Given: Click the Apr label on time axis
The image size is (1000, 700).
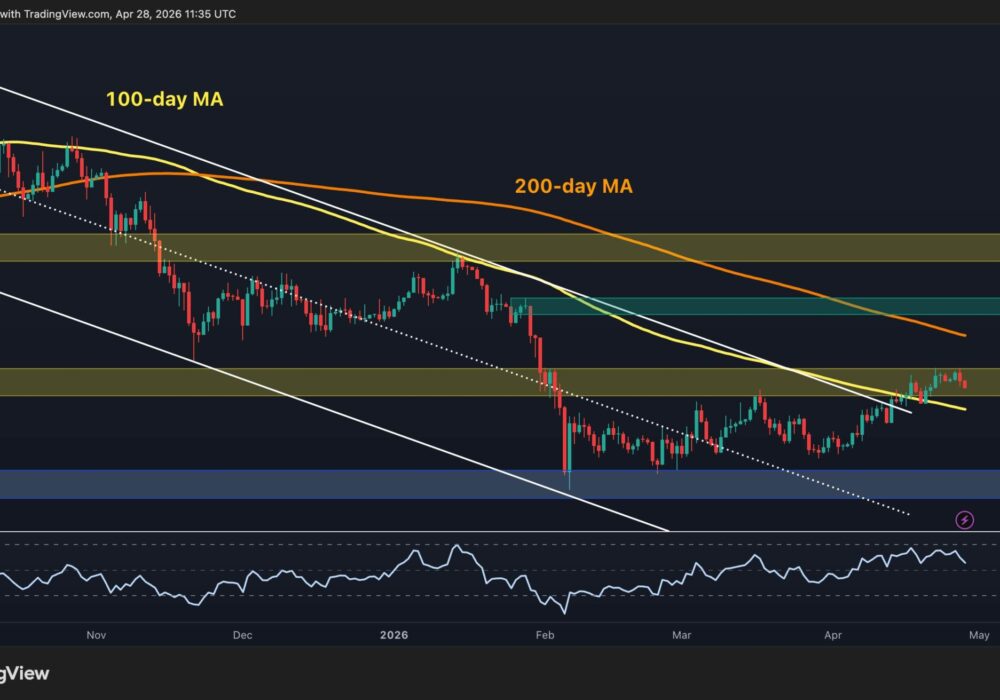Looking at the screenshot, I should tap(832, 634).
